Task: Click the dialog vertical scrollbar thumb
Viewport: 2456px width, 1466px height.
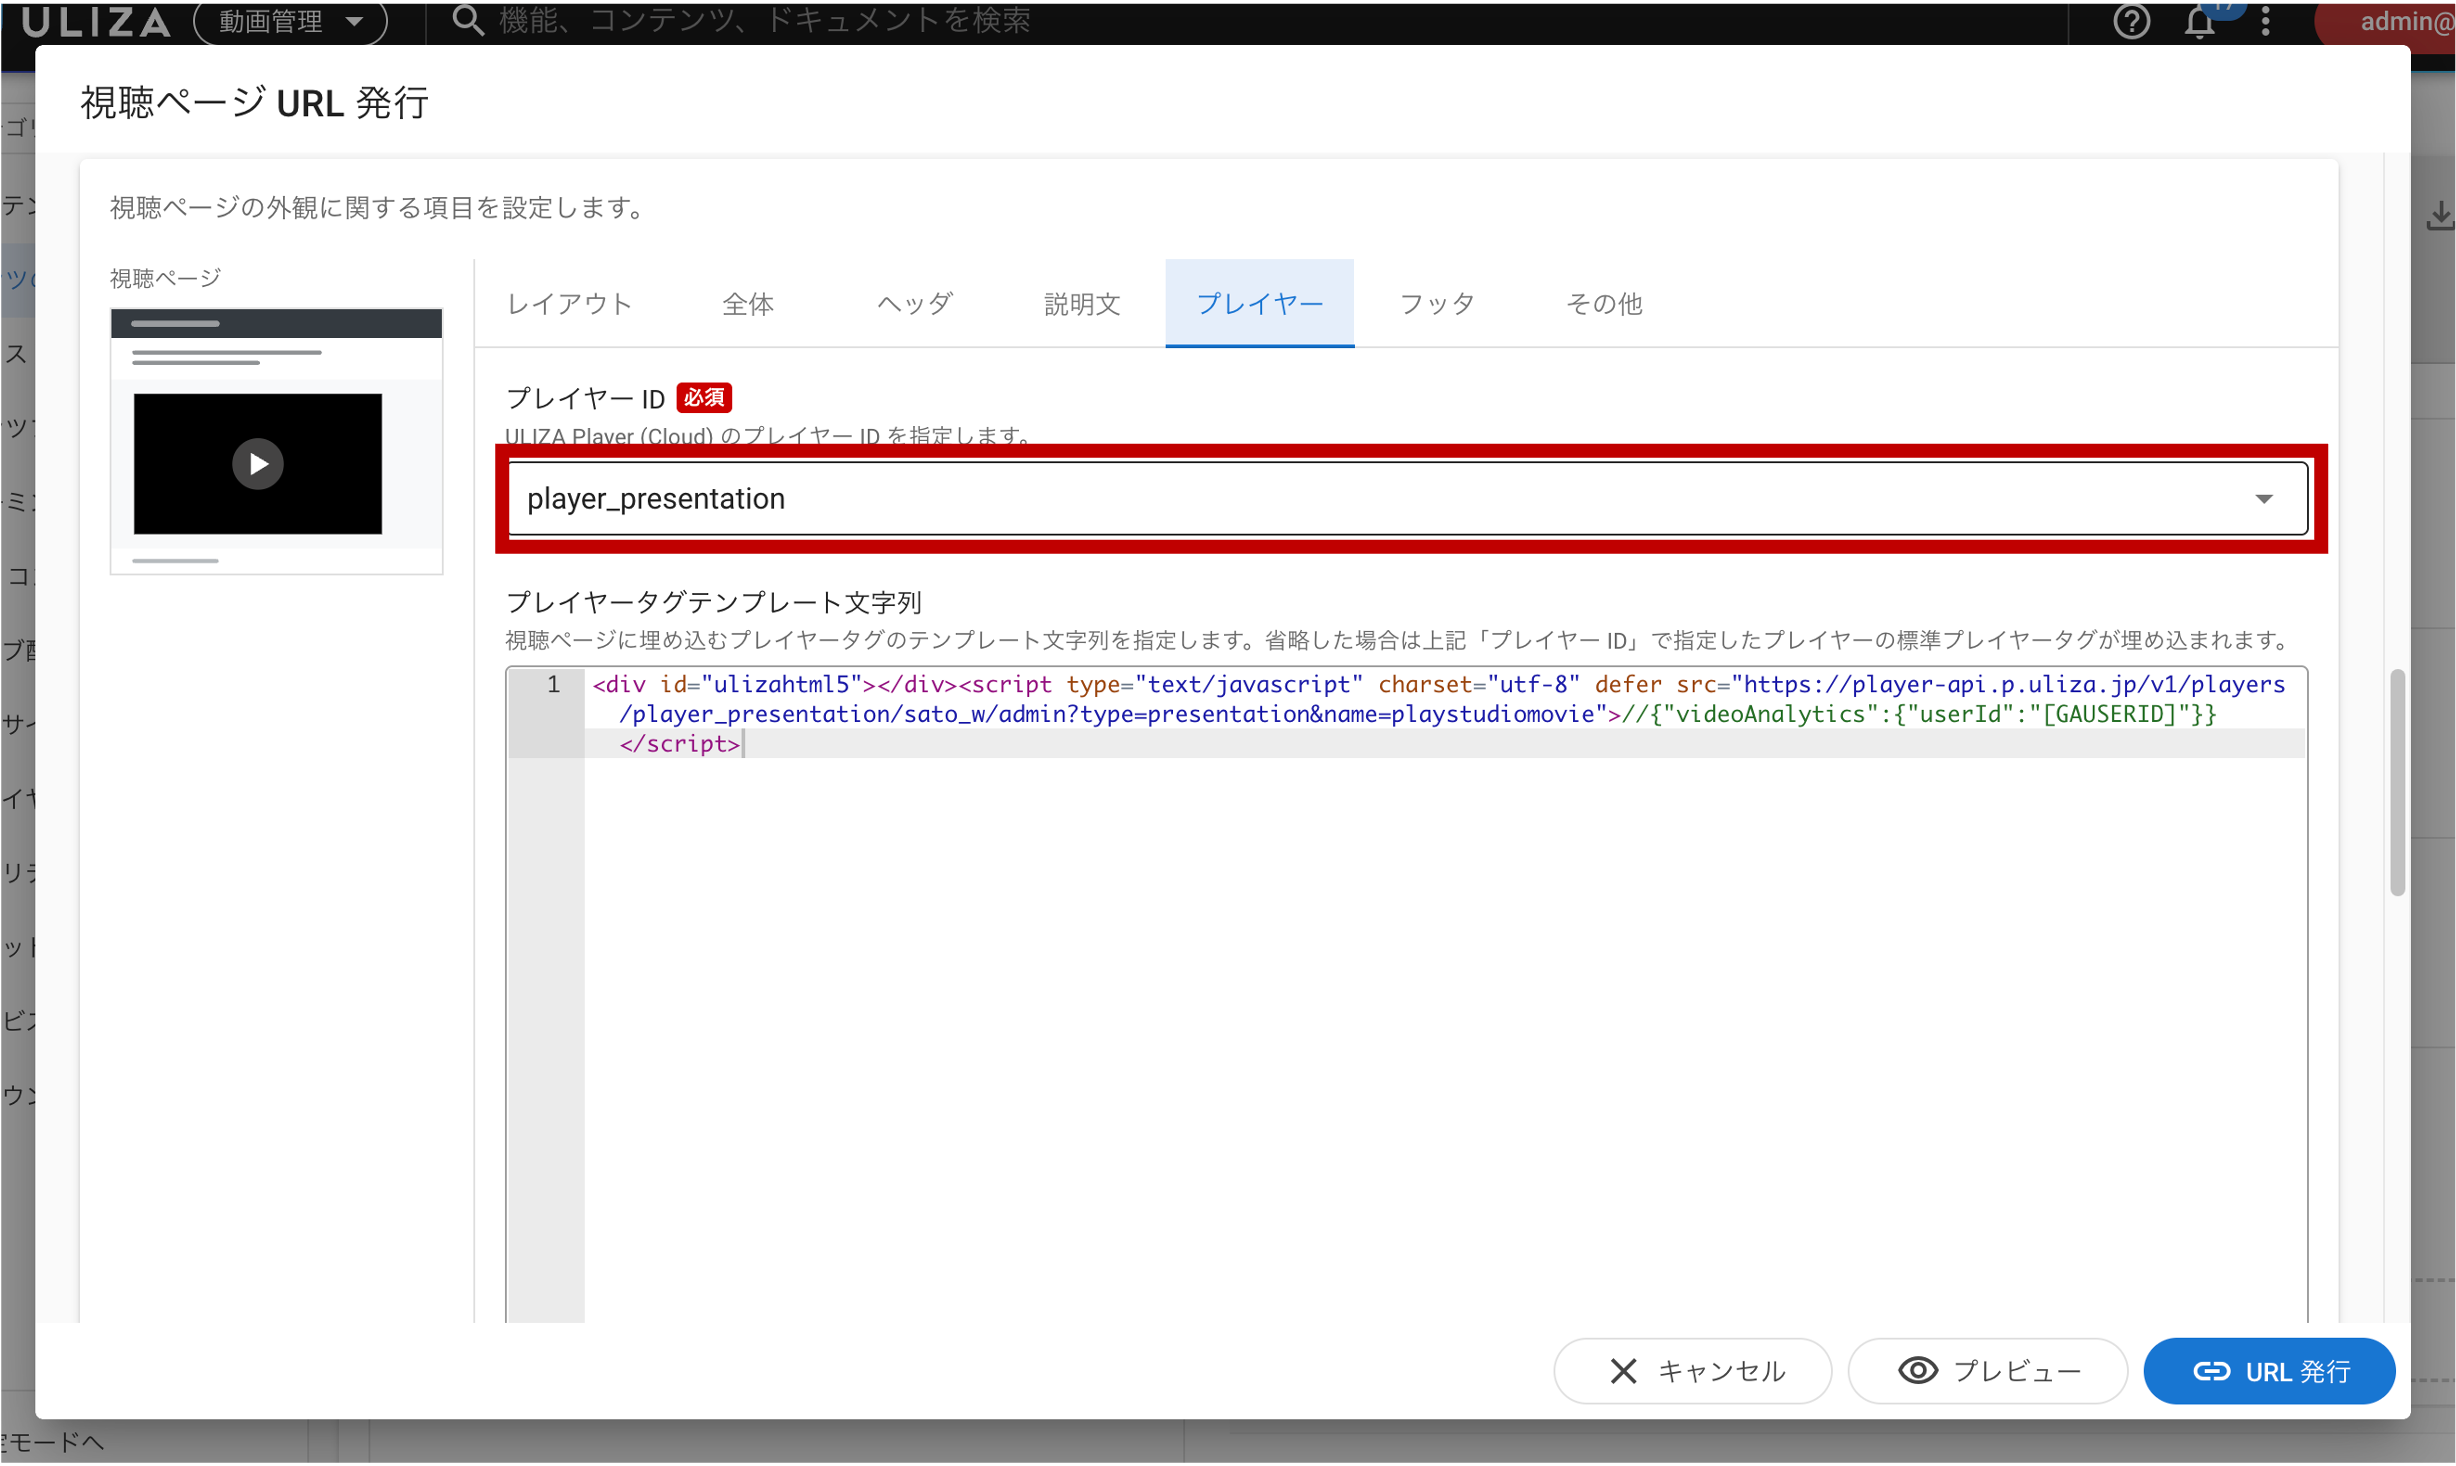Action: tap(2396, 783)
